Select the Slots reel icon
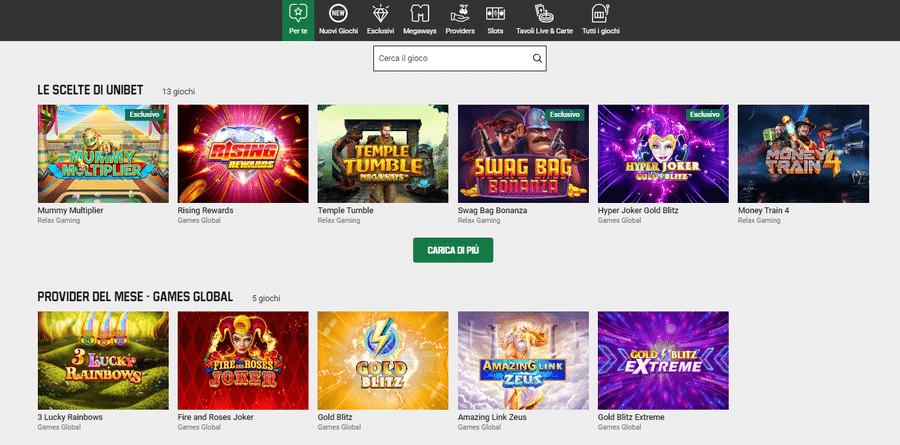 [x=495, y=13]
